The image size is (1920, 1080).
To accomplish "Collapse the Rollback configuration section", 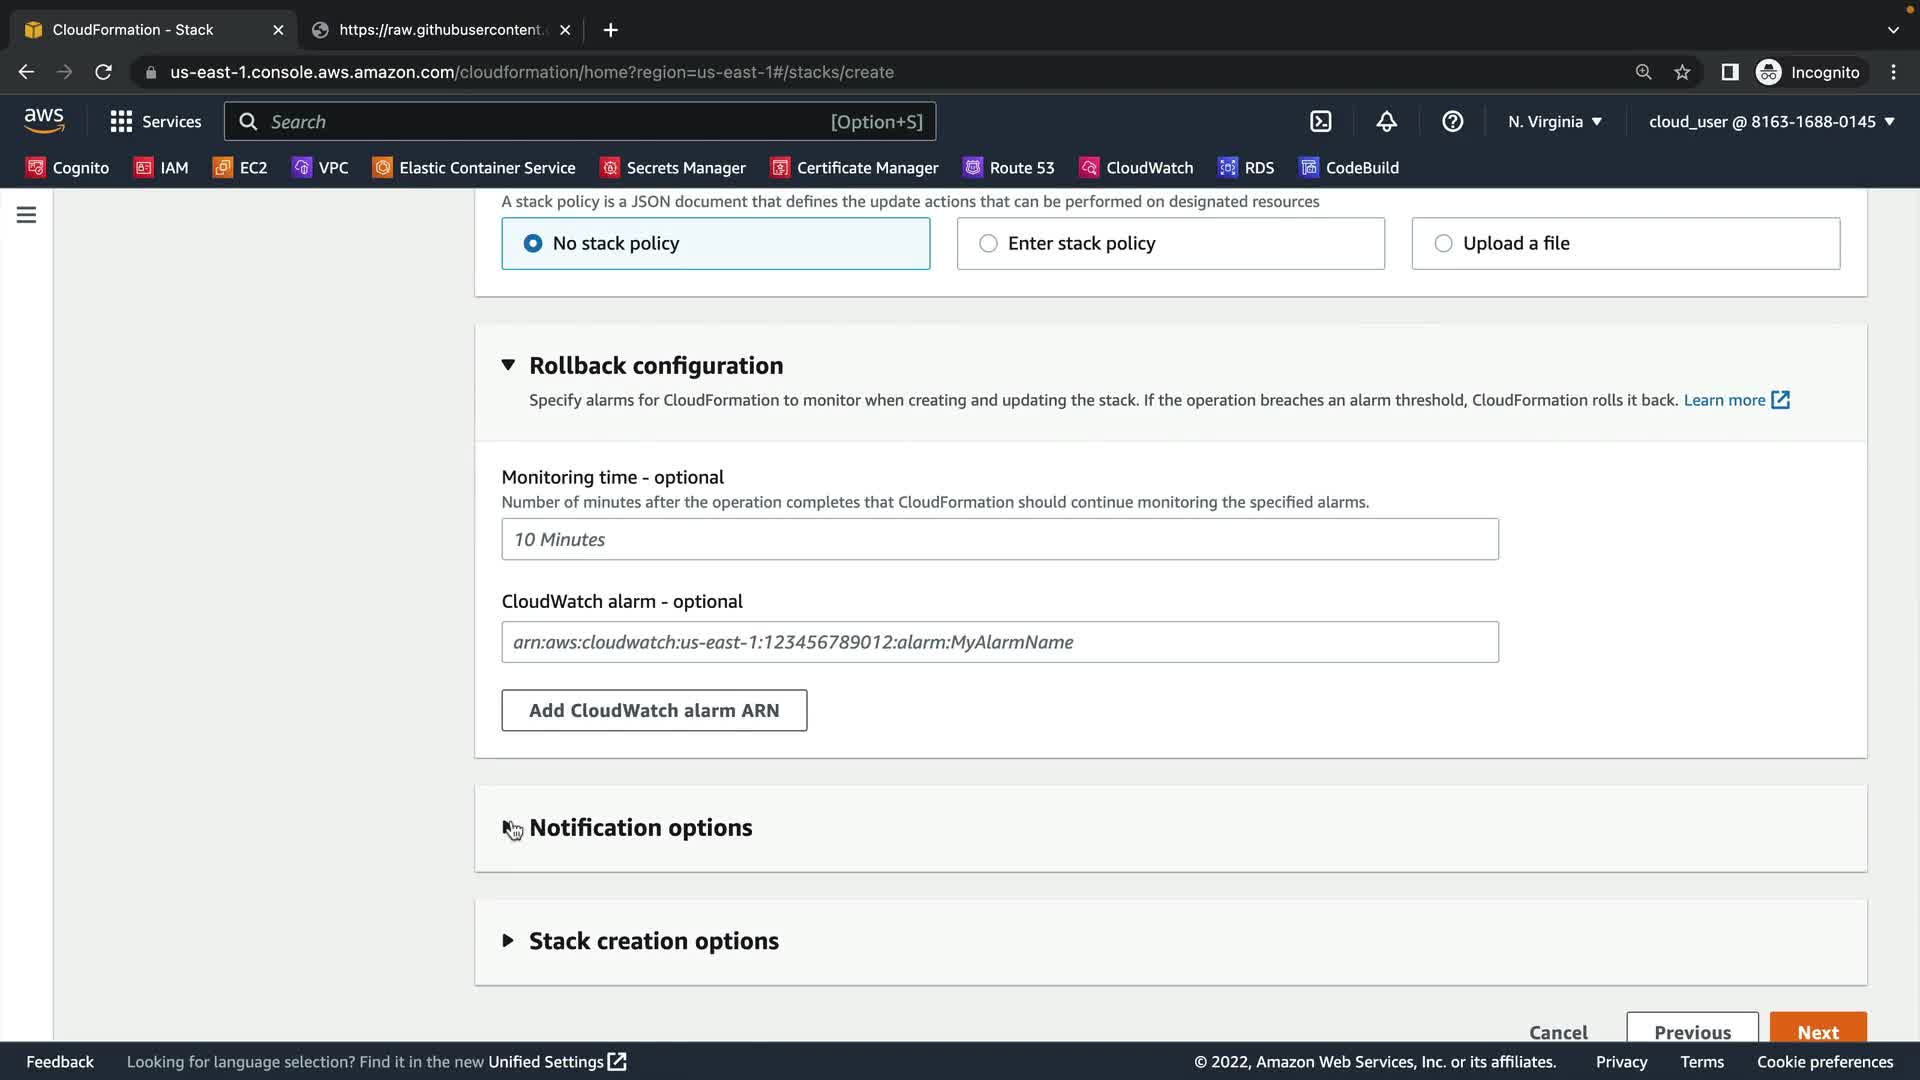I will [508, 366].
